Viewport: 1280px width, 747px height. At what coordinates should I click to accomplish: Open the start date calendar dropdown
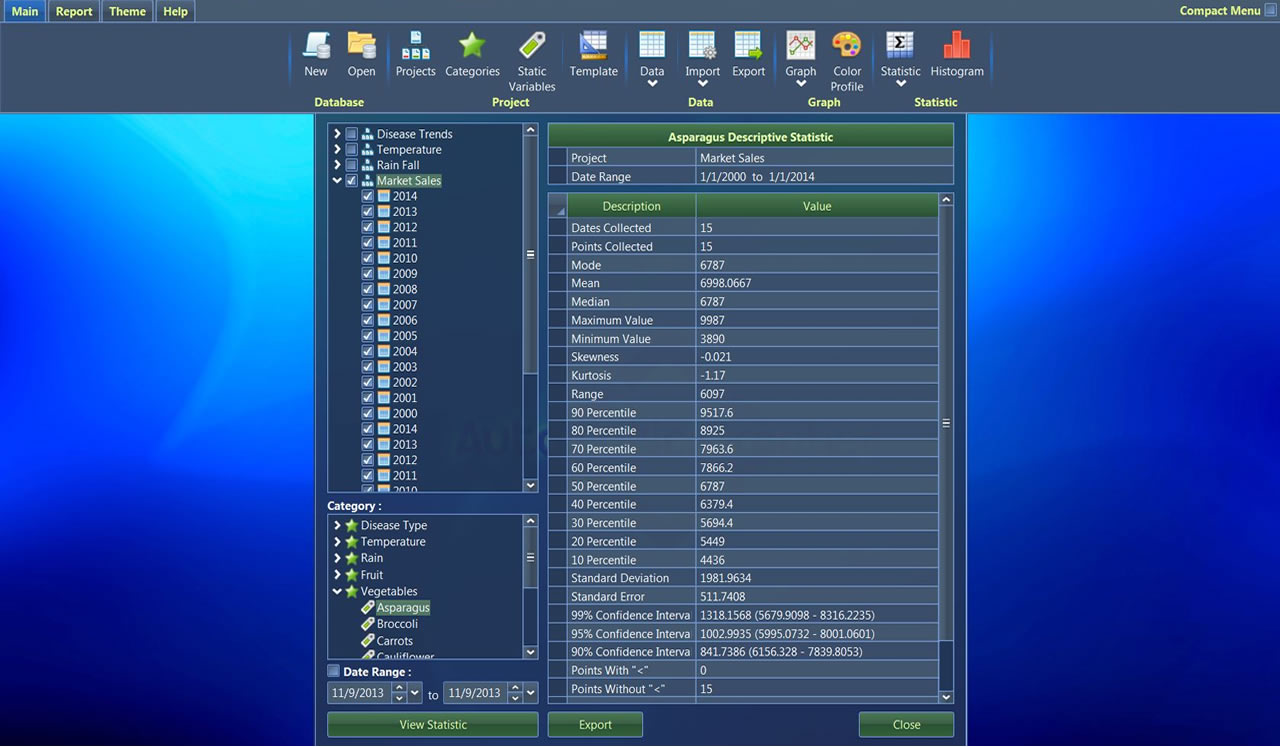tap(415, 692)
